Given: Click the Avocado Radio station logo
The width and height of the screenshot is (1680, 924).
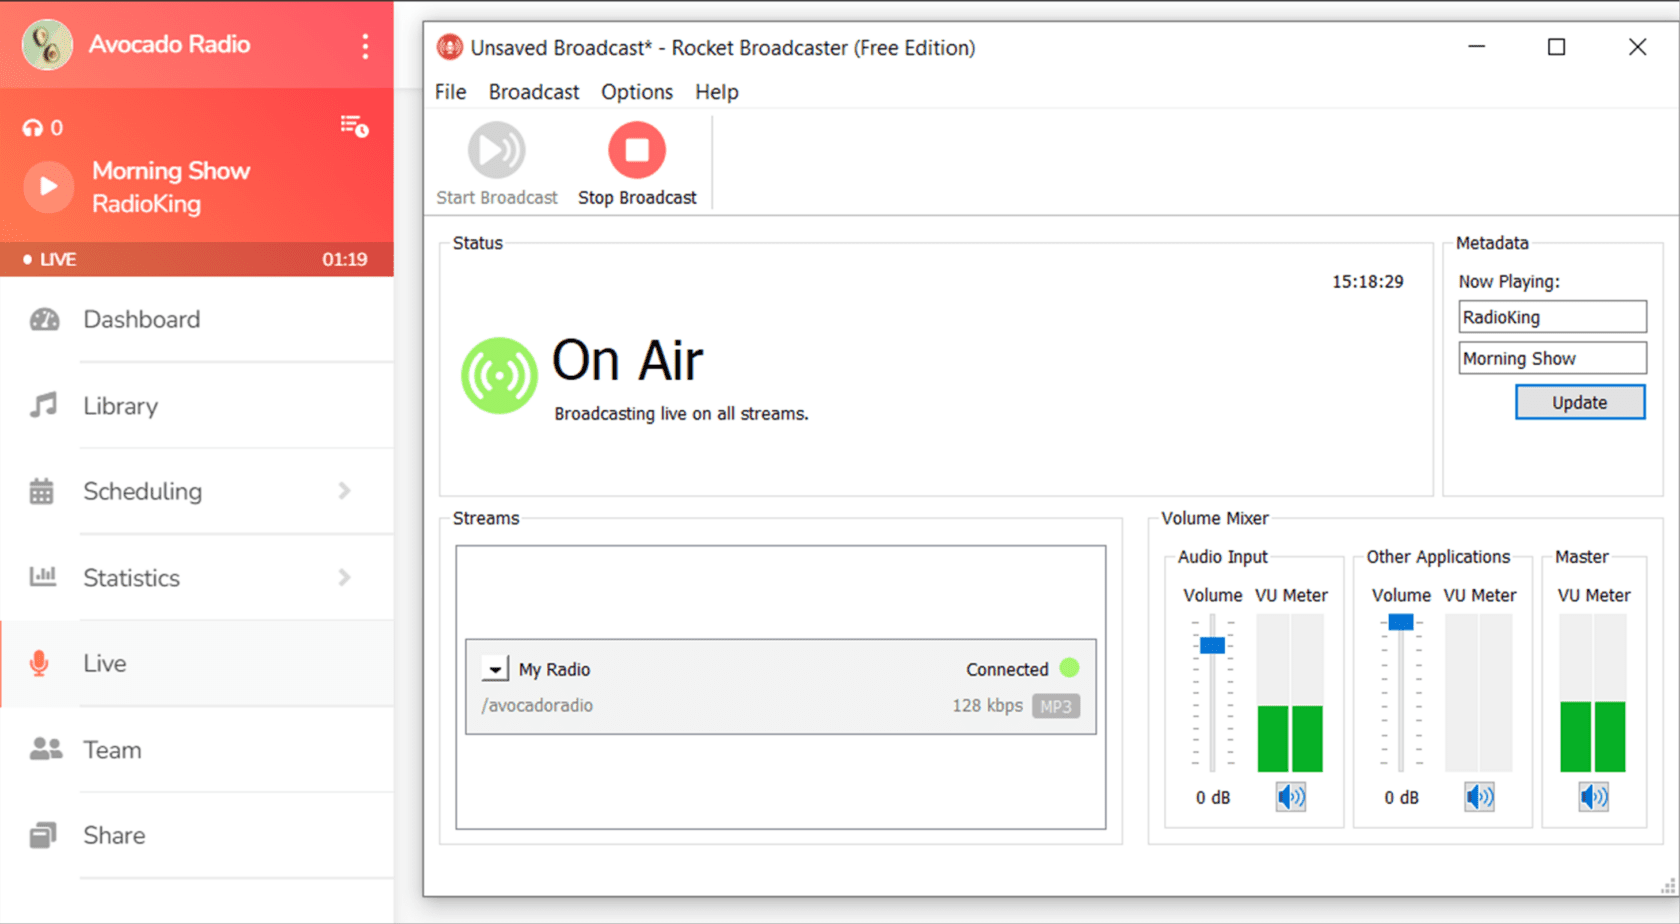Looking at the screenshot, I should 46,44.
